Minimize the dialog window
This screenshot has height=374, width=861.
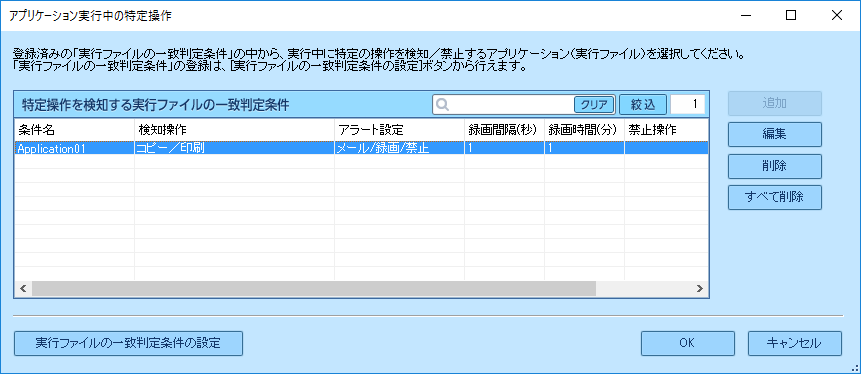745,15
